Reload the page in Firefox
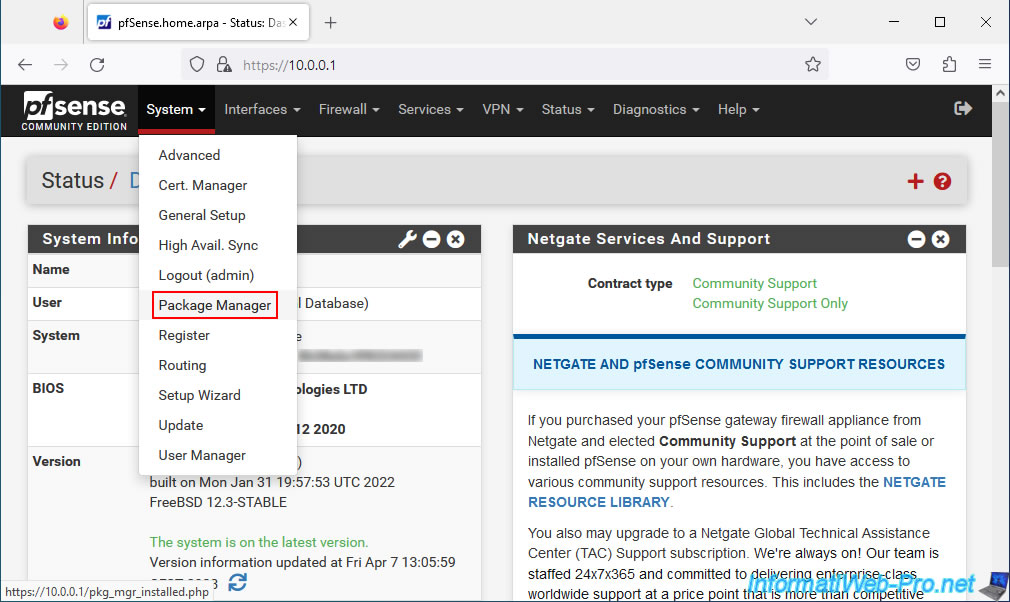Image resolution: width=1010 pixels, height=602 pixels. click(x=97, y=64)
